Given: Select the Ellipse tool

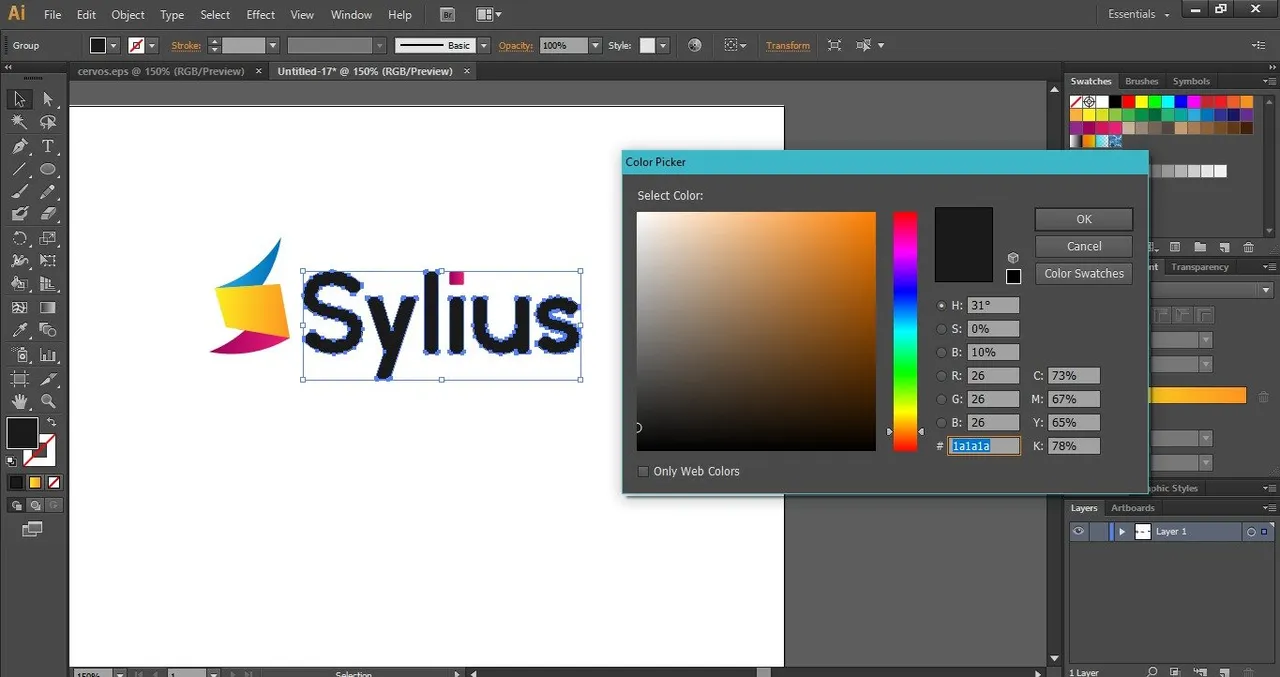Looking at the screenshot, I should tap(47, 169).
